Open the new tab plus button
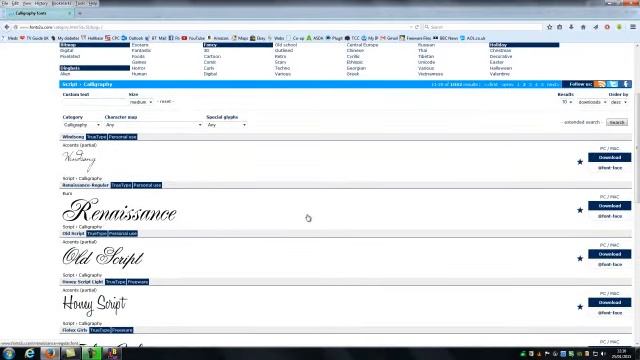 80,13
